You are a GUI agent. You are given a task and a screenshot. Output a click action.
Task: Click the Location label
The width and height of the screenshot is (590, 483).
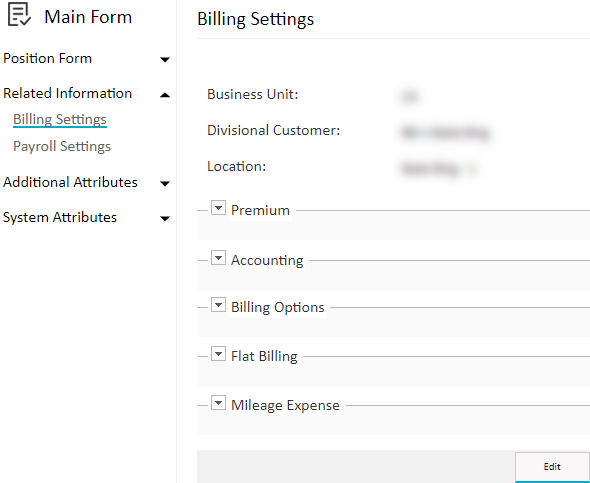tap(237, 166)
